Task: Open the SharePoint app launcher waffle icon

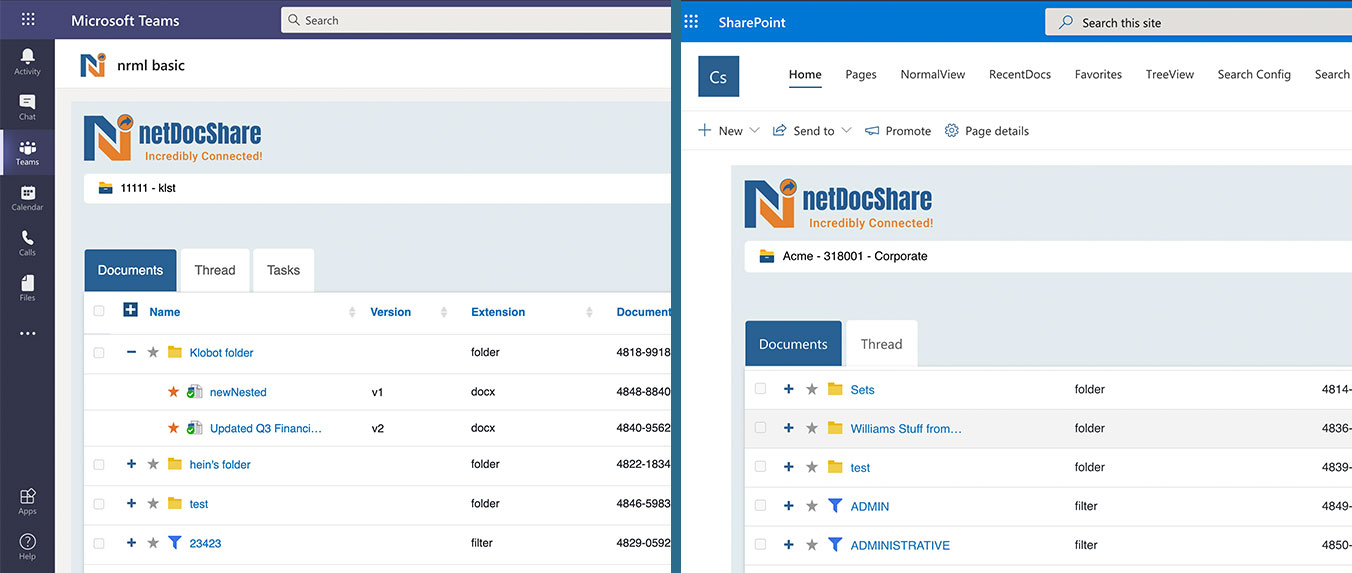Action: 692,22
